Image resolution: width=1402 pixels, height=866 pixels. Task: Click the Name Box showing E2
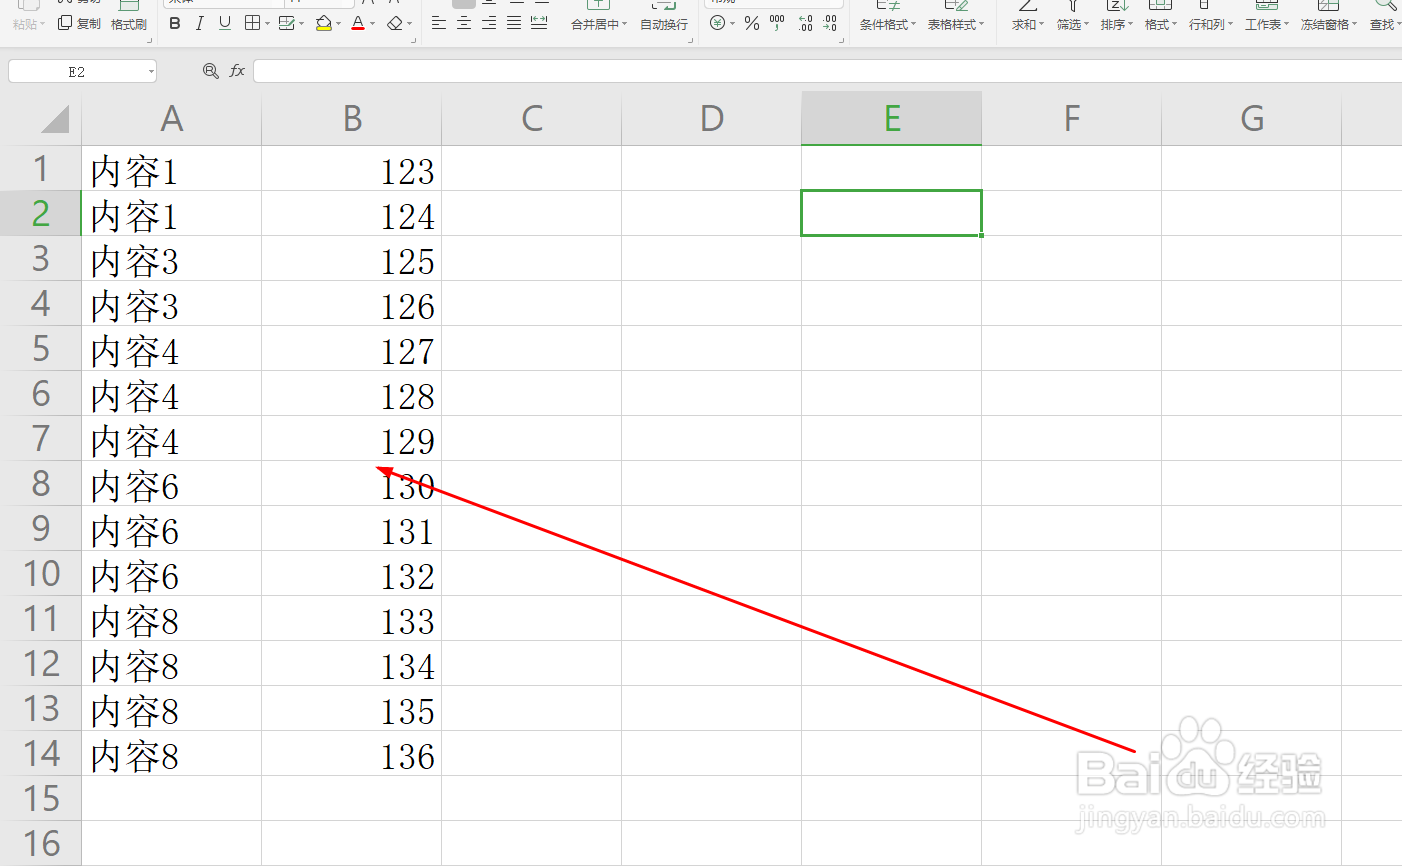click(77, 71)
